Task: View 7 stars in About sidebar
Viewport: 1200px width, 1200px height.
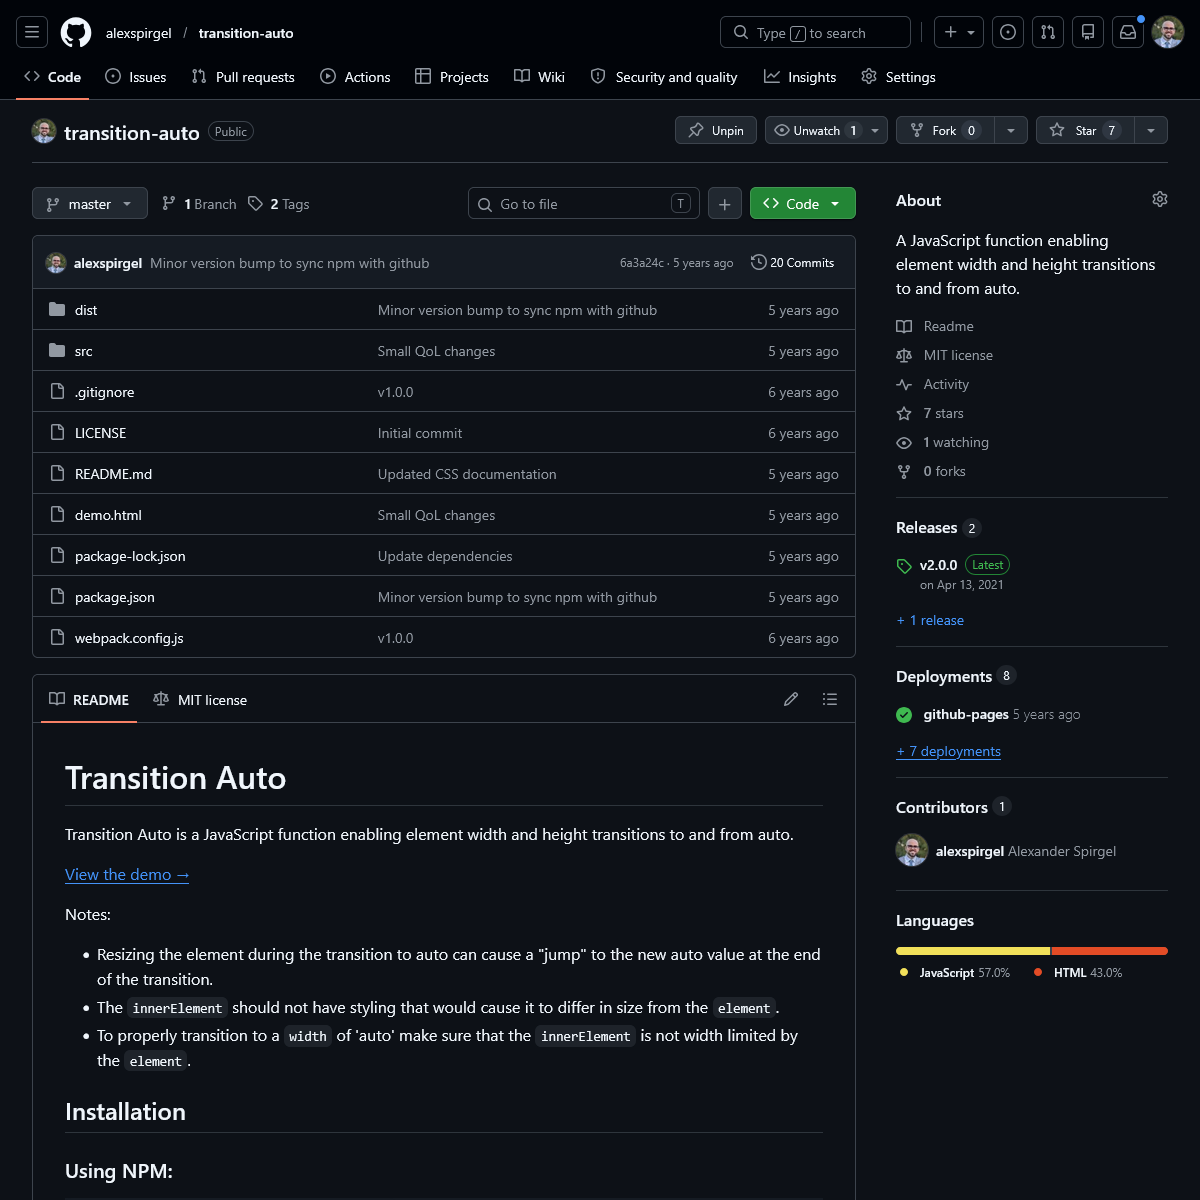Action: (943, 413)
